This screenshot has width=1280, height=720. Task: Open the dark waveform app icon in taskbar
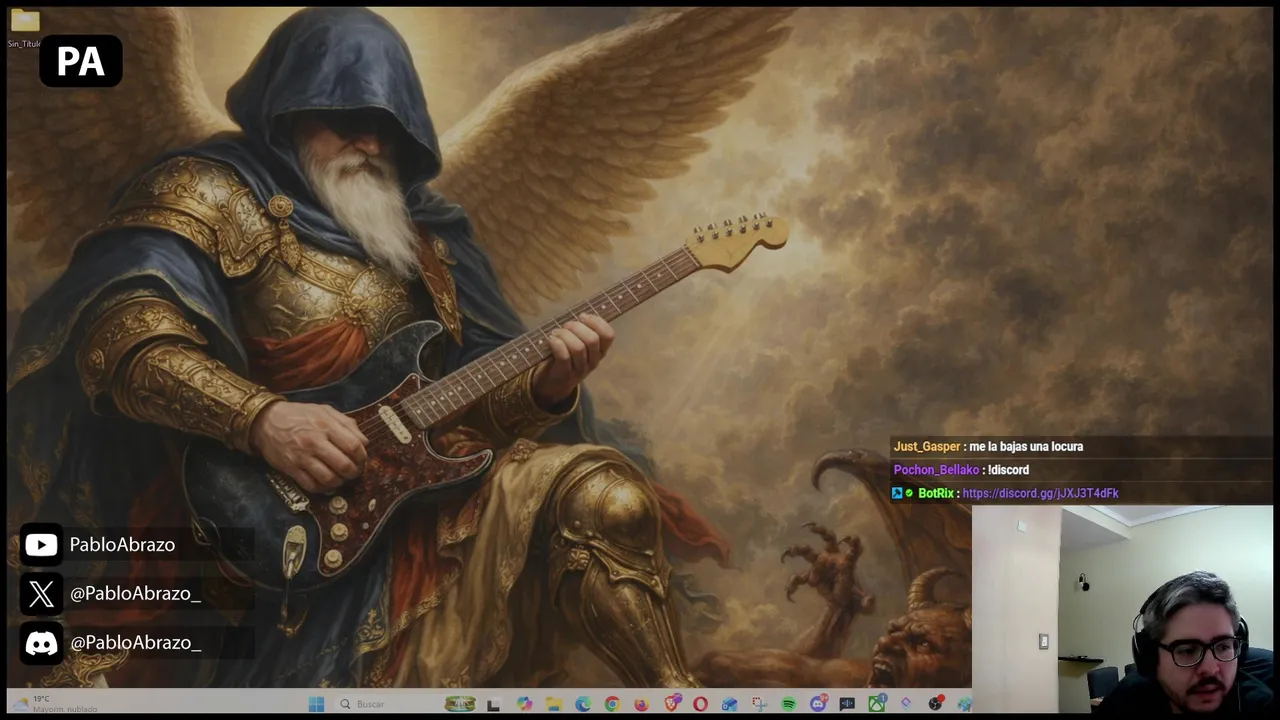(x=847, y=704)
